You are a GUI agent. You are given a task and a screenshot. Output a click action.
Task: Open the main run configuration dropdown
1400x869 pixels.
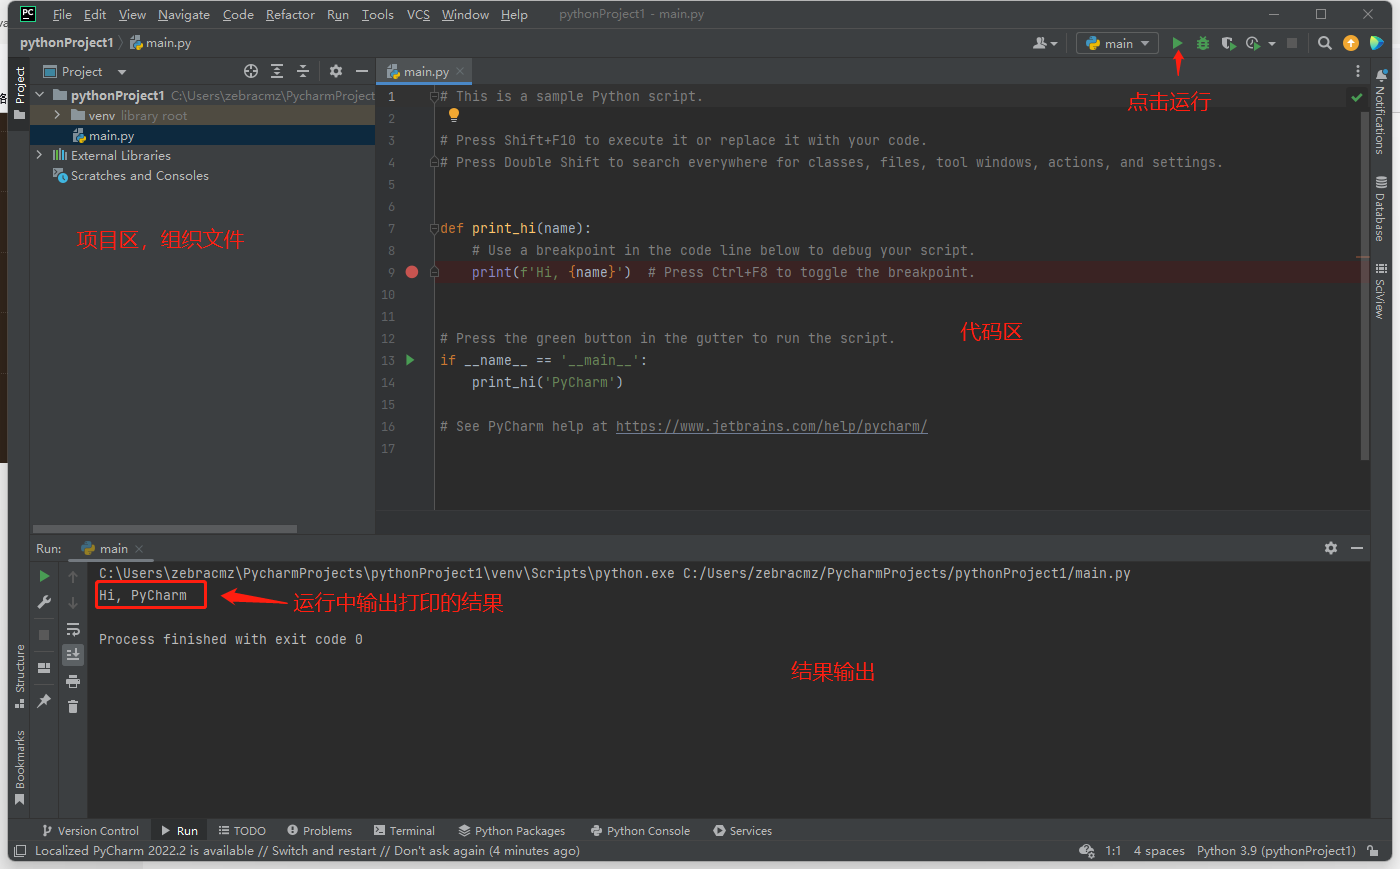click(x=1117, y=43)
